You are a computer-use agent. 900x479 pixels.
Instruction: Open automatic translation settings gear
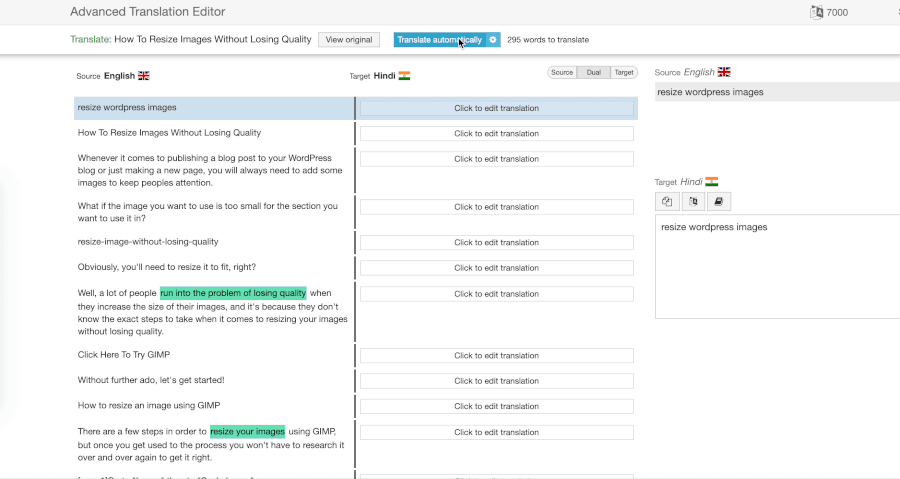tap(492, 40)
